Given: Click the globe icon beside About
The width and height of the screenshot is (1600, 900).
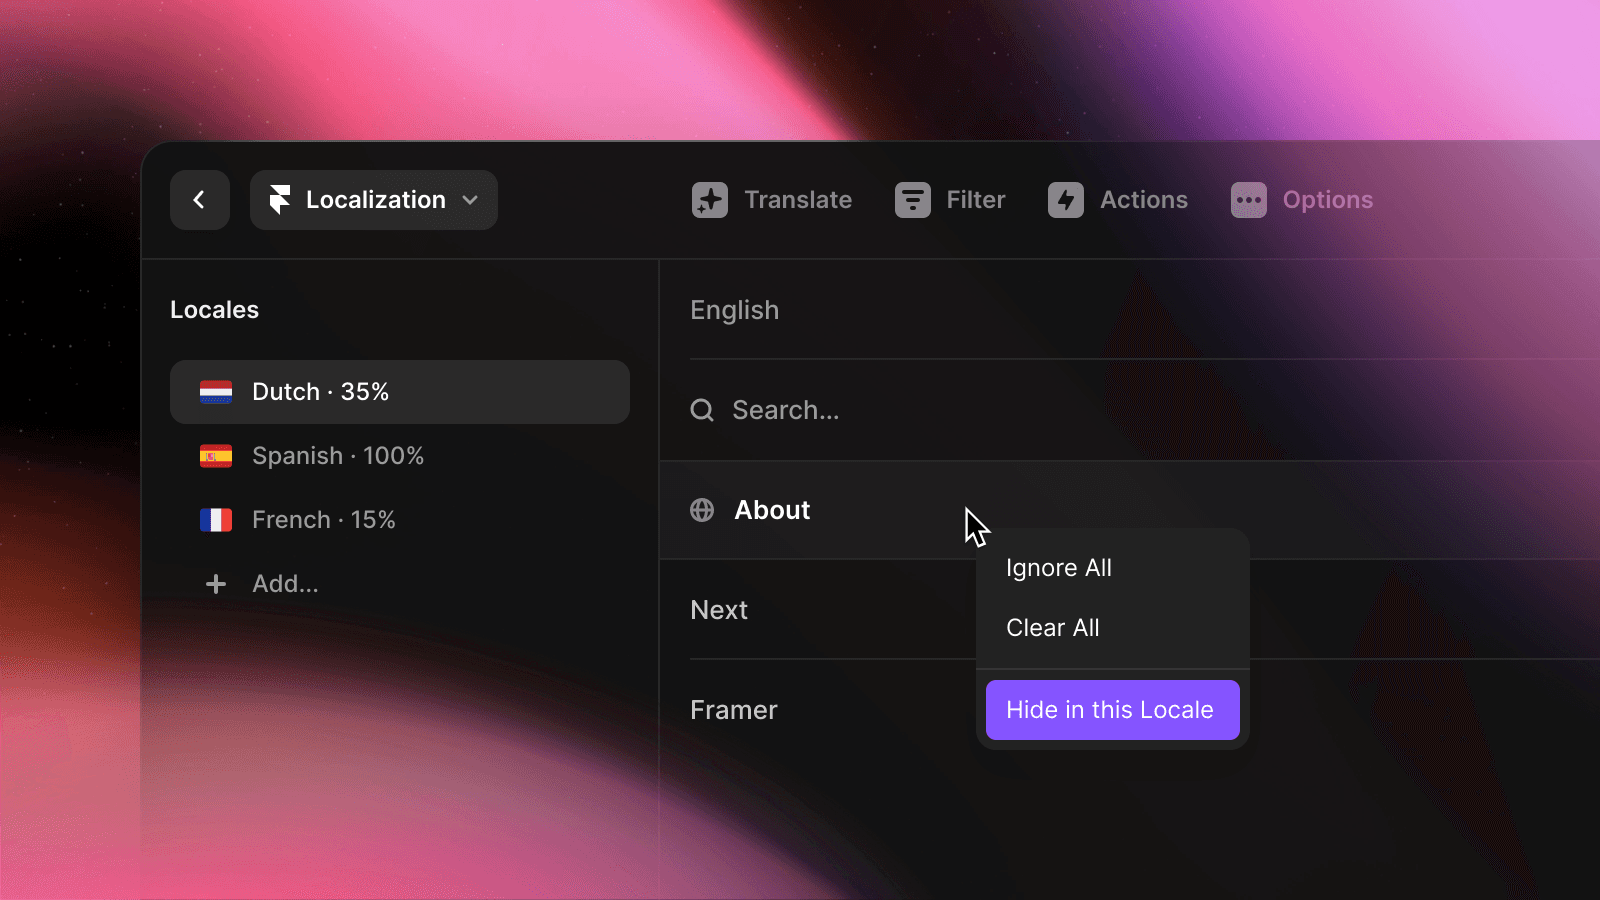Looking at the screenshot, I should coord(702,510).
